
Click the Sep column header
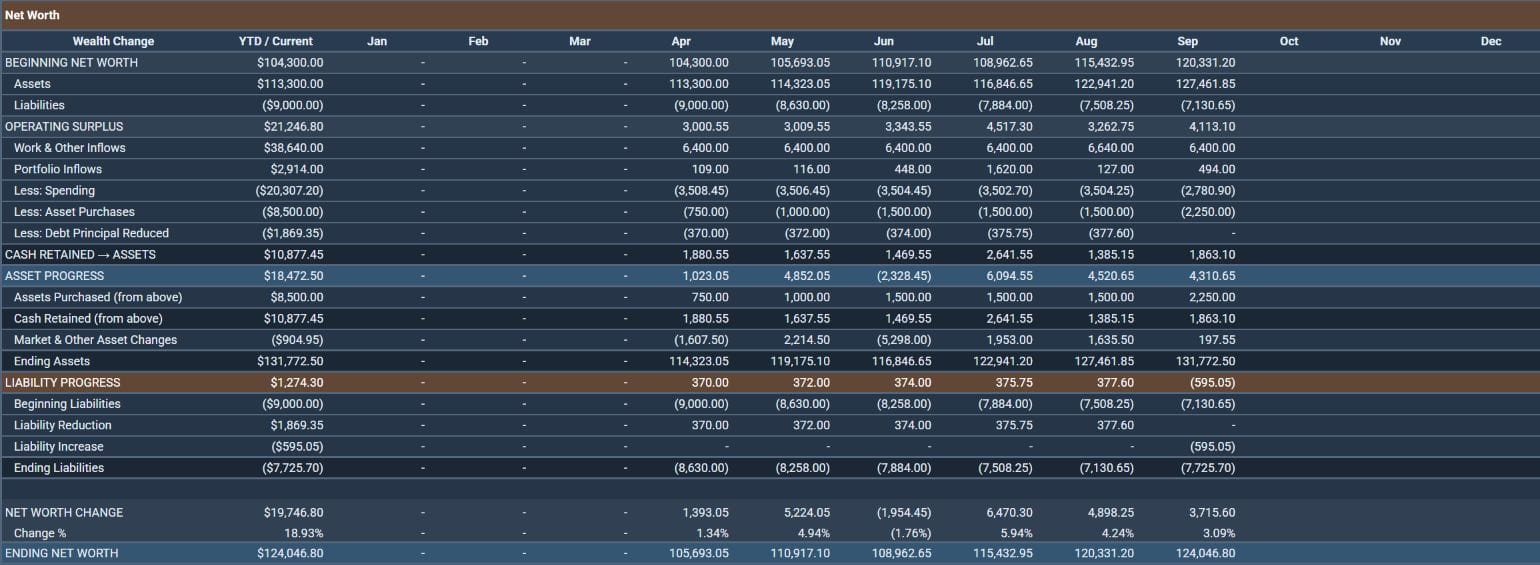pyautogui.click(x=1188, y=41)
